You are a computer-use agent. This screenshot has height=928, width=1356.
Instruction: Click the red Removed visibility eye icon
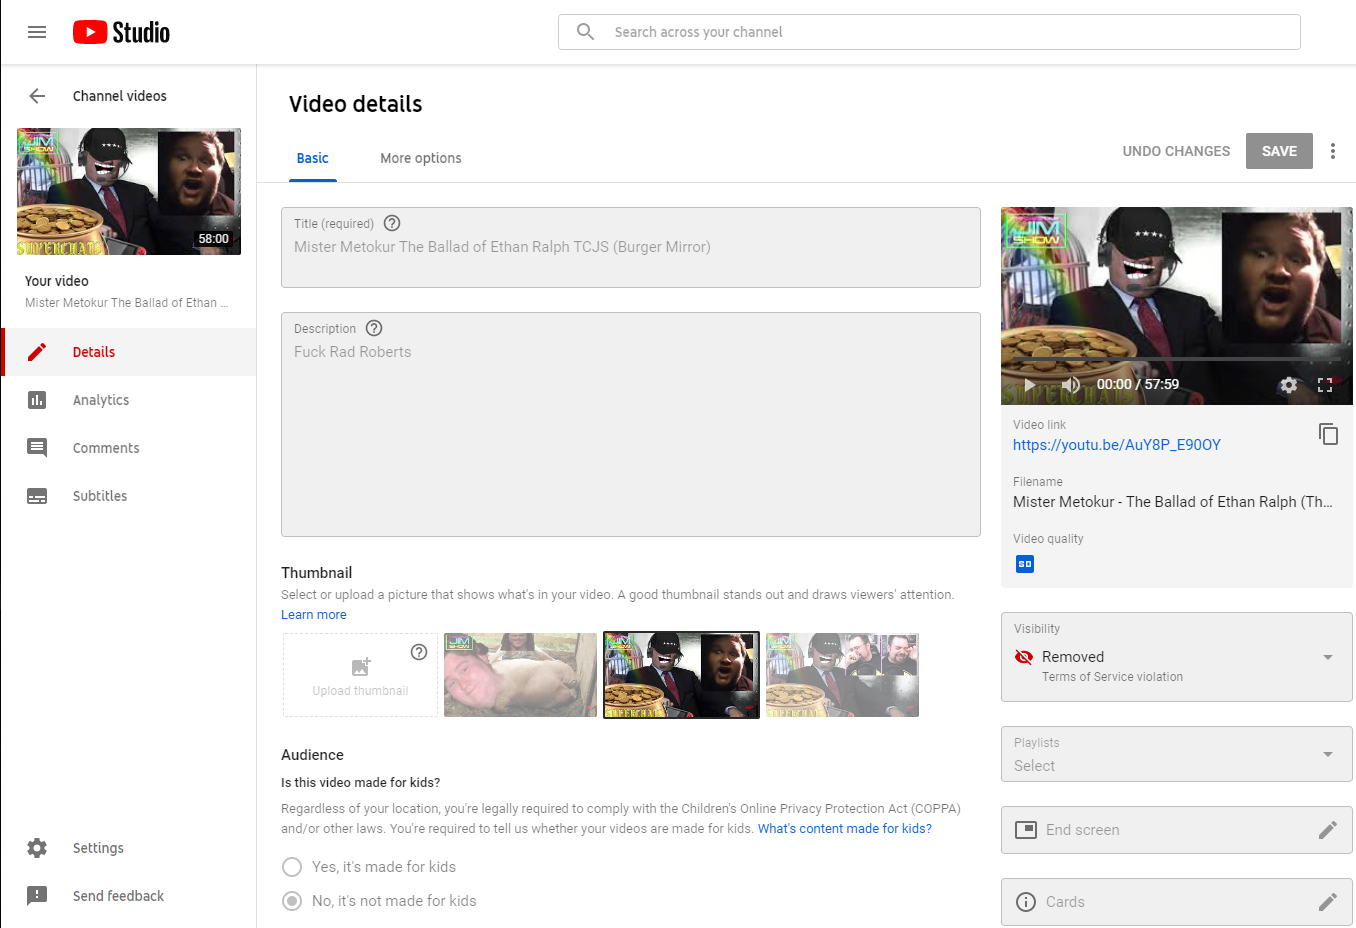click(x=1024, y=657)
